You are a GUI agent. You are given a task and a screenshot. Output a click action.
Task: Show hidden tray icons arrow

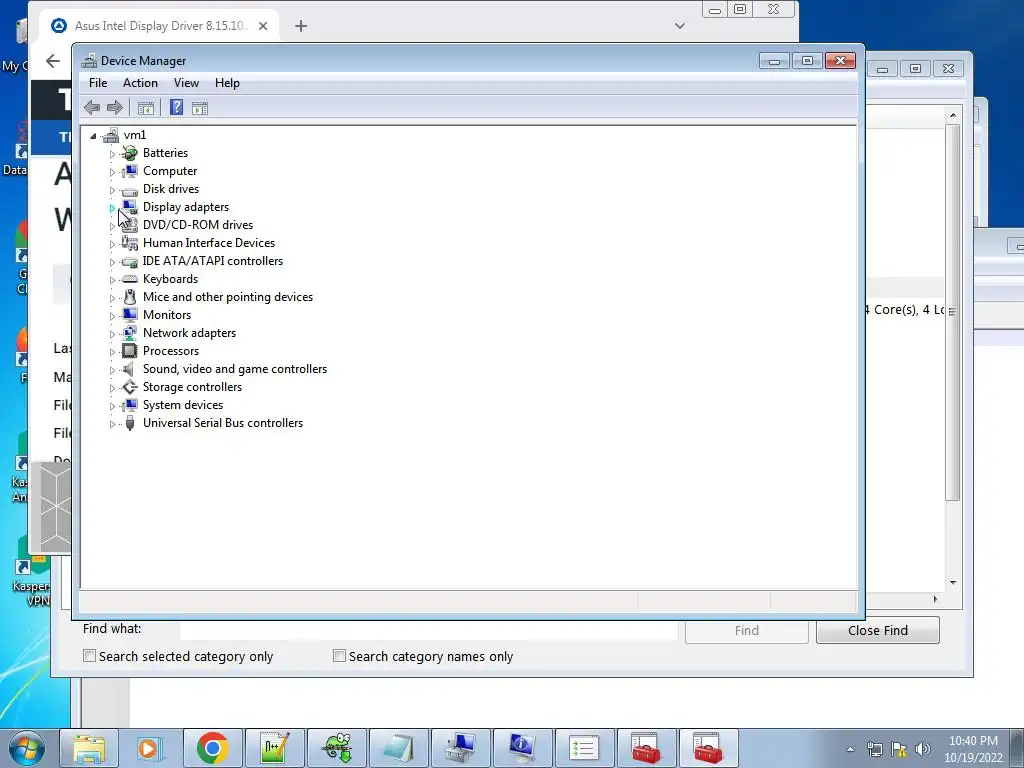point(850,750)
